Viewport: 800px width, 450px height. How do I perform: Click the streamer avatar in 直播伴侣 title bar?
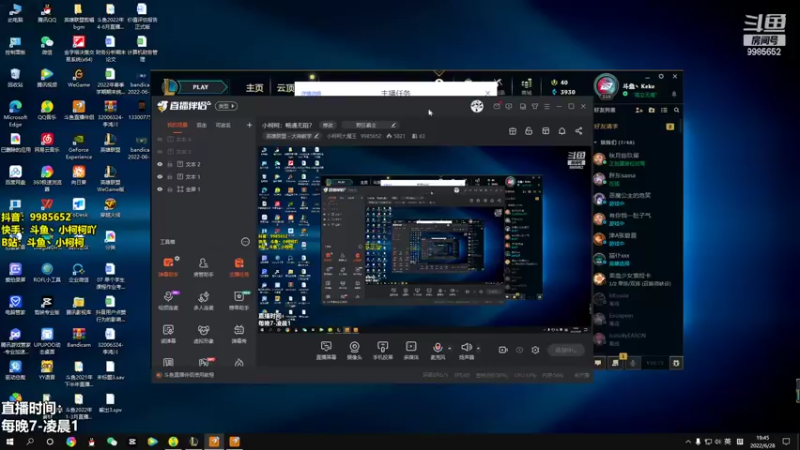(x=477, y=106)
